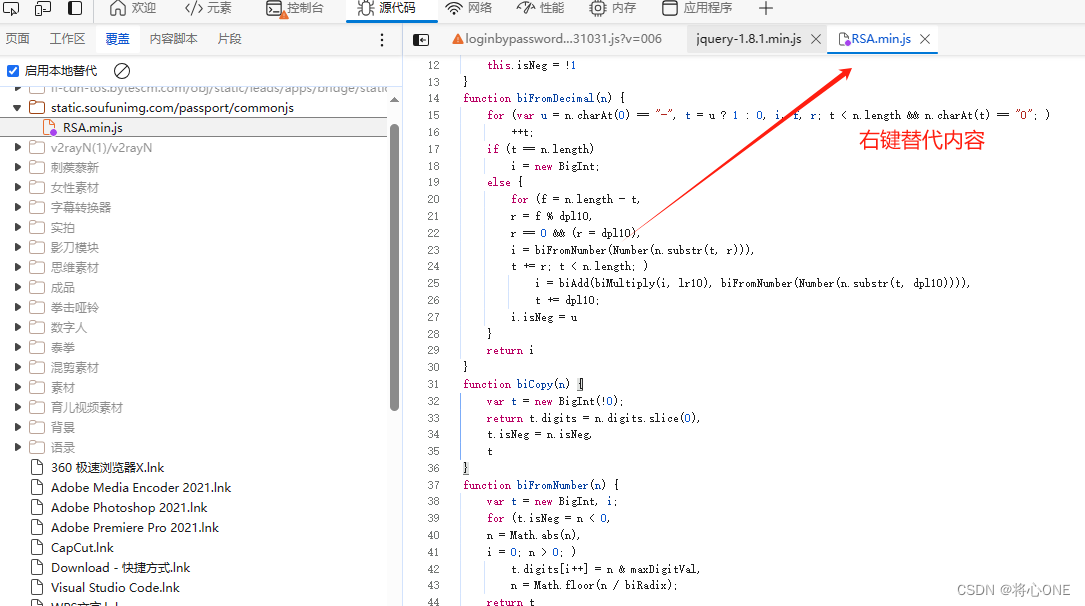Viewport: 1085px width, 606px height.
Task: Open the 应用程序 (Application) tab
Action: click(697, 8)
